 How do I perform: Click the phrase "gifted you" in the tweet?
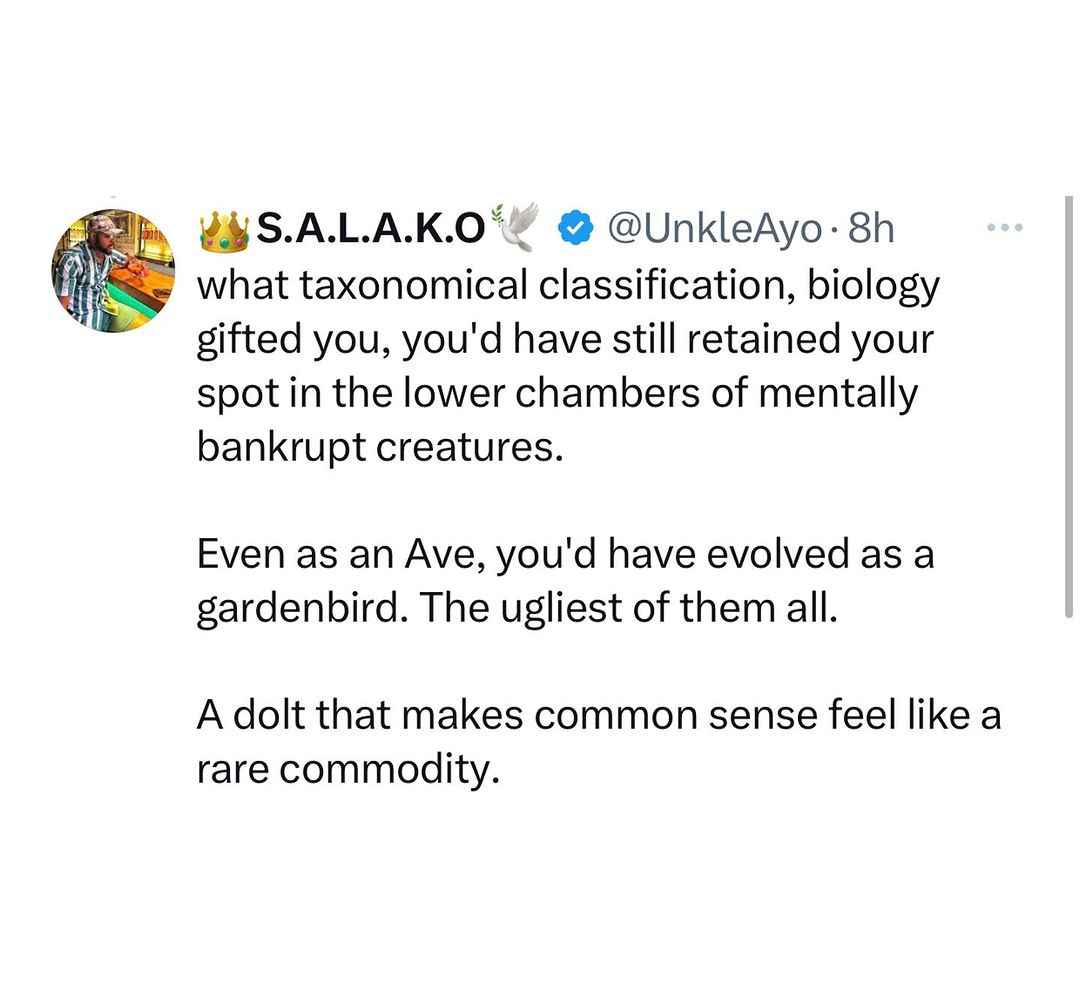(289, 340)
